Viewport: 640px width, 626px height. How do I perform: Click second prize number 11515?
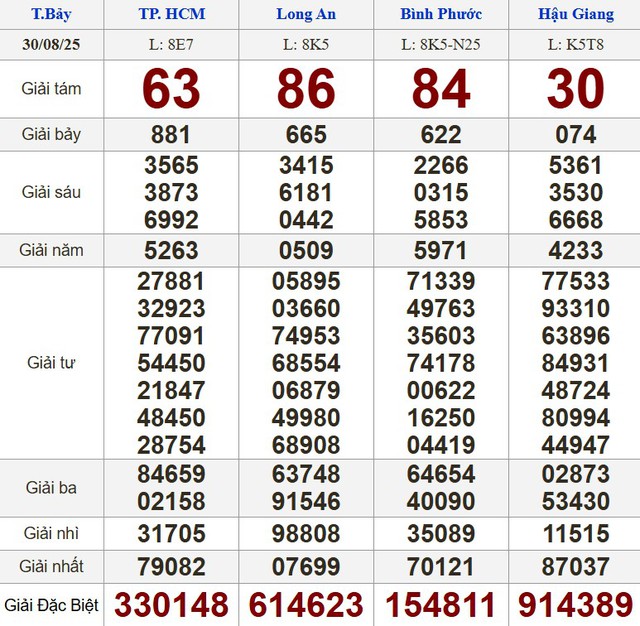575,532
